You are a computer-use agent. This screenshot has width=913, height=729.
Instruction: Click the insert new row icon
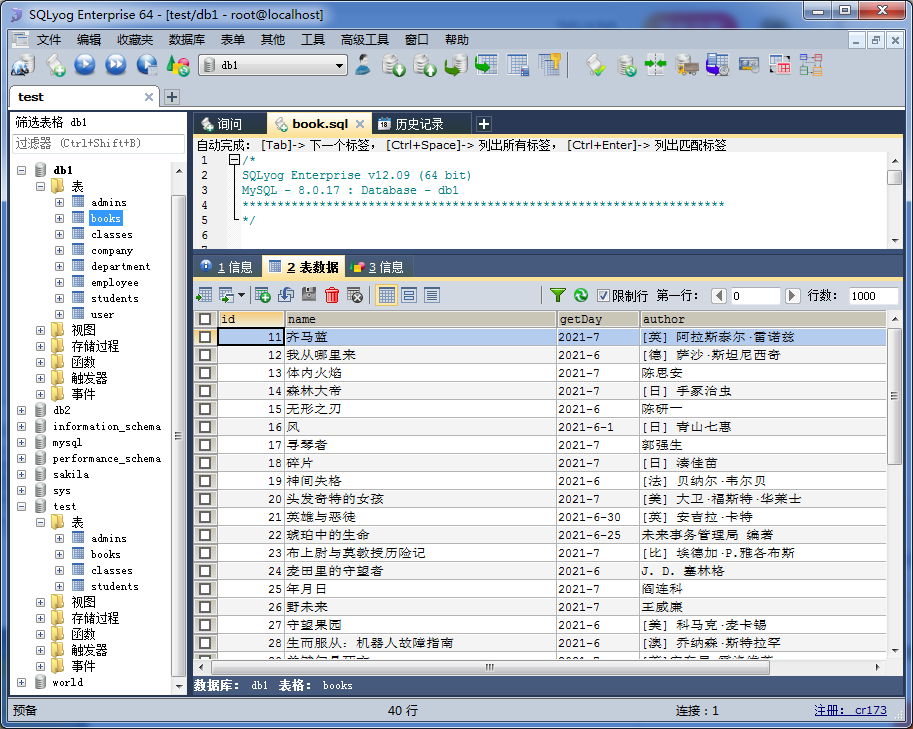click(x=263, y=295)
